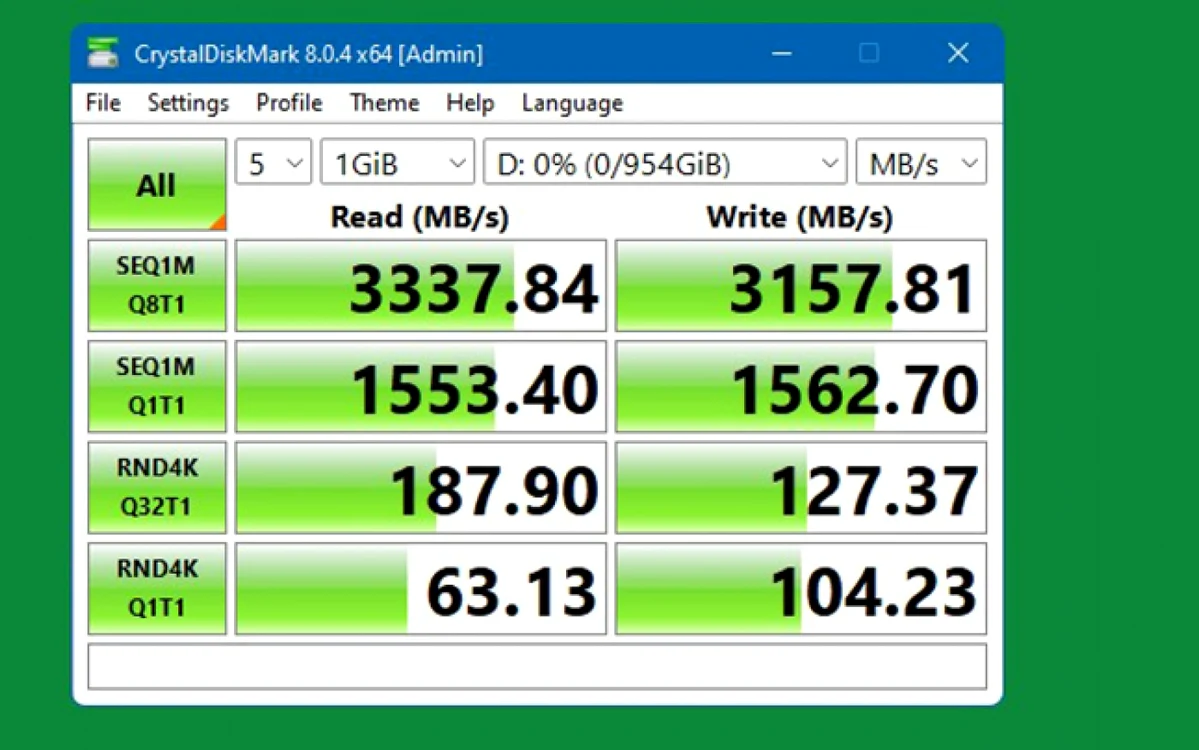This screenshot has width=1199, height=750.
Task: Click the CrystalDiskMark title bar app icon
Action: pyautogui.click(x=102, y=54)
